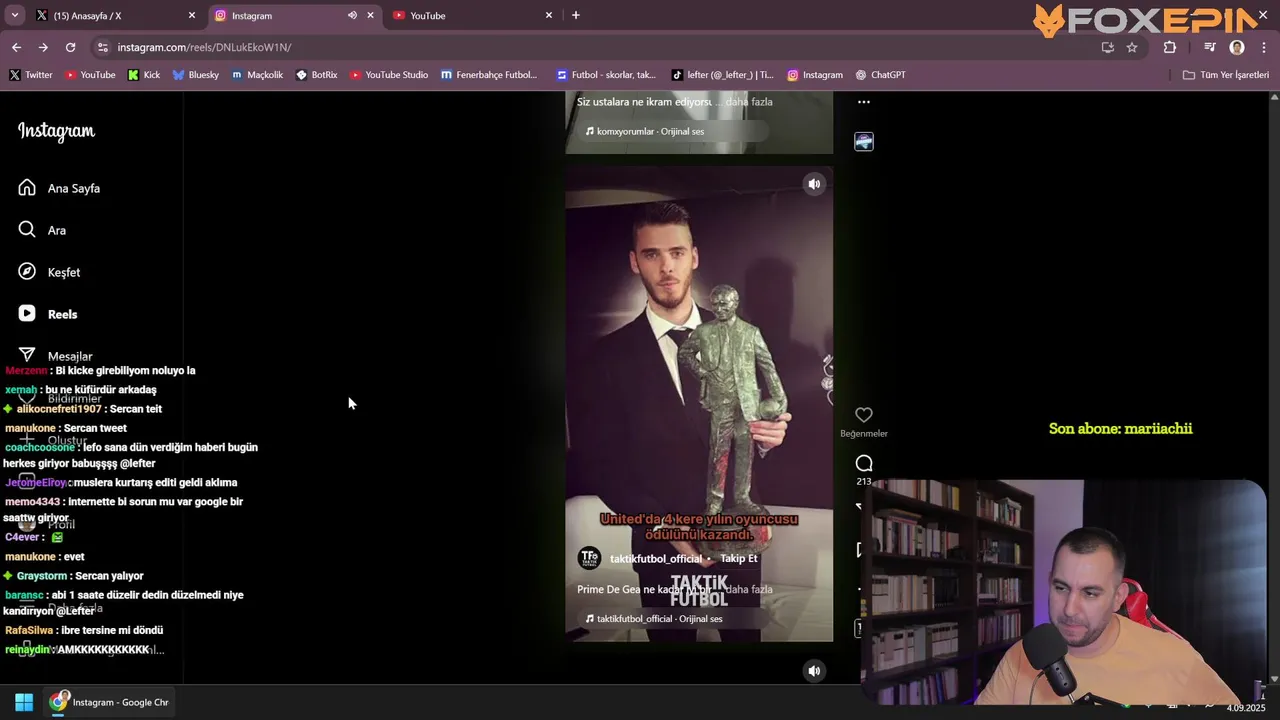Image resolution: width=1280 pixels, height=720 pixels.
Task: Toggle sound on the next reel below
Action: (814, 671)
